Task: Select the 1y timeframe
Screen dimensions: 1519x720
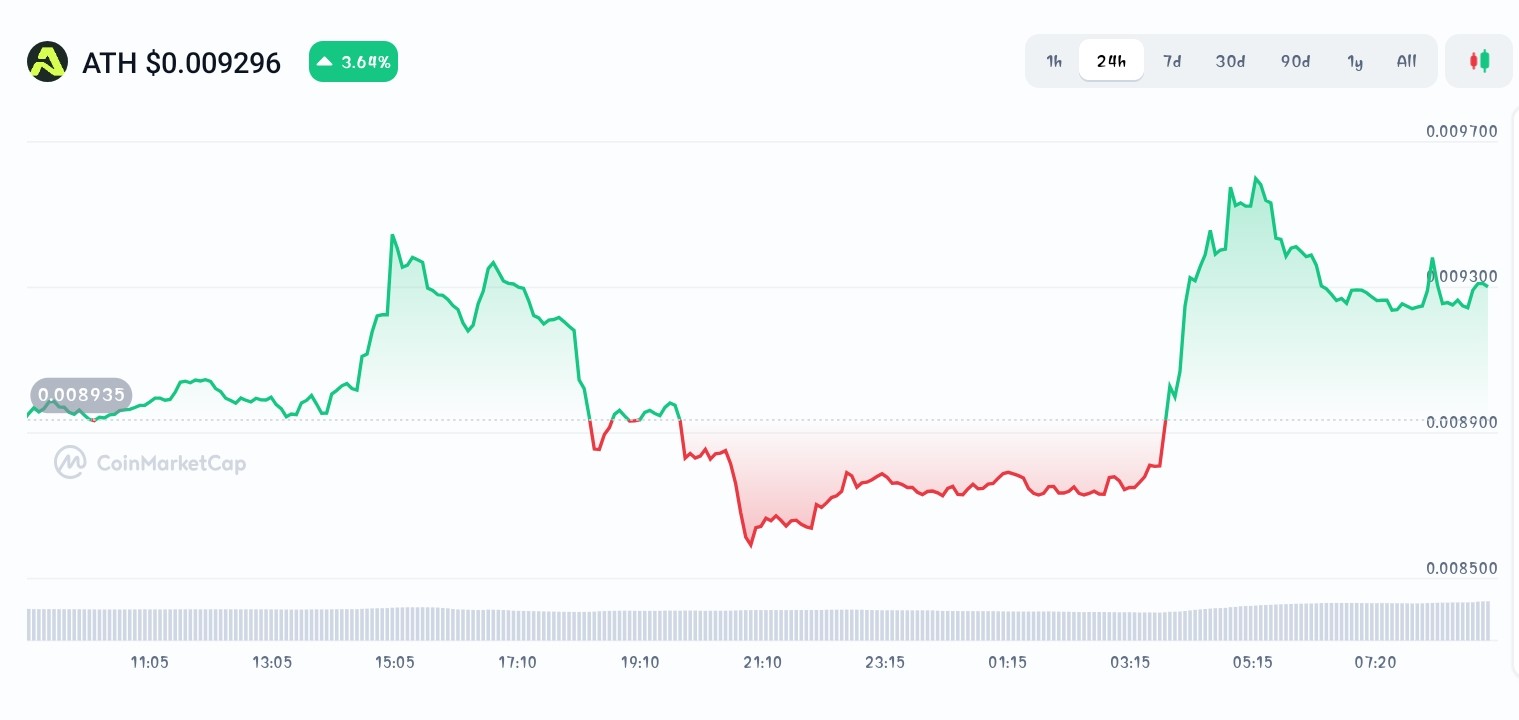Action: coord(1355,61)
